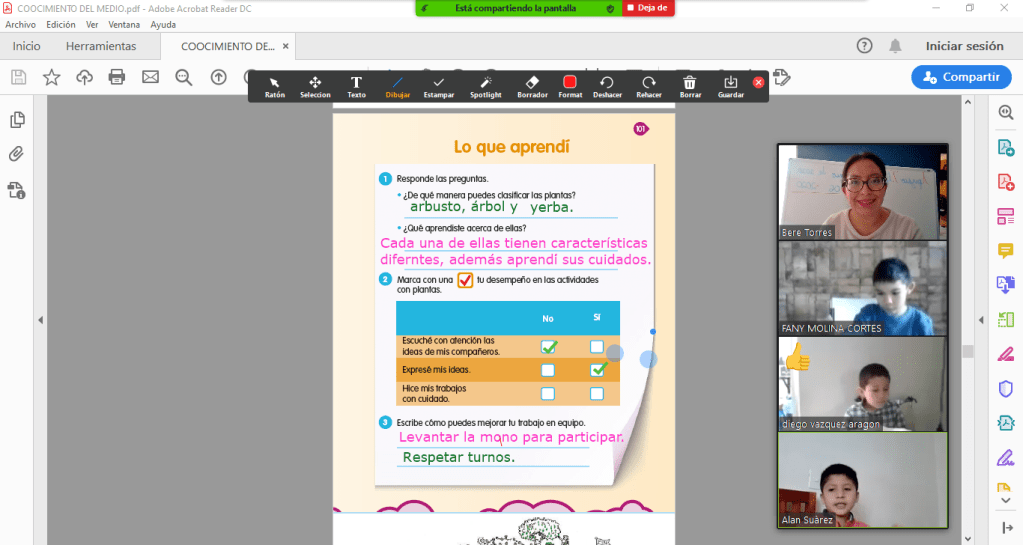Screen dimensions: 1023x545
Task: Expand the left navigation pane arrow
Action: point(40,320)
